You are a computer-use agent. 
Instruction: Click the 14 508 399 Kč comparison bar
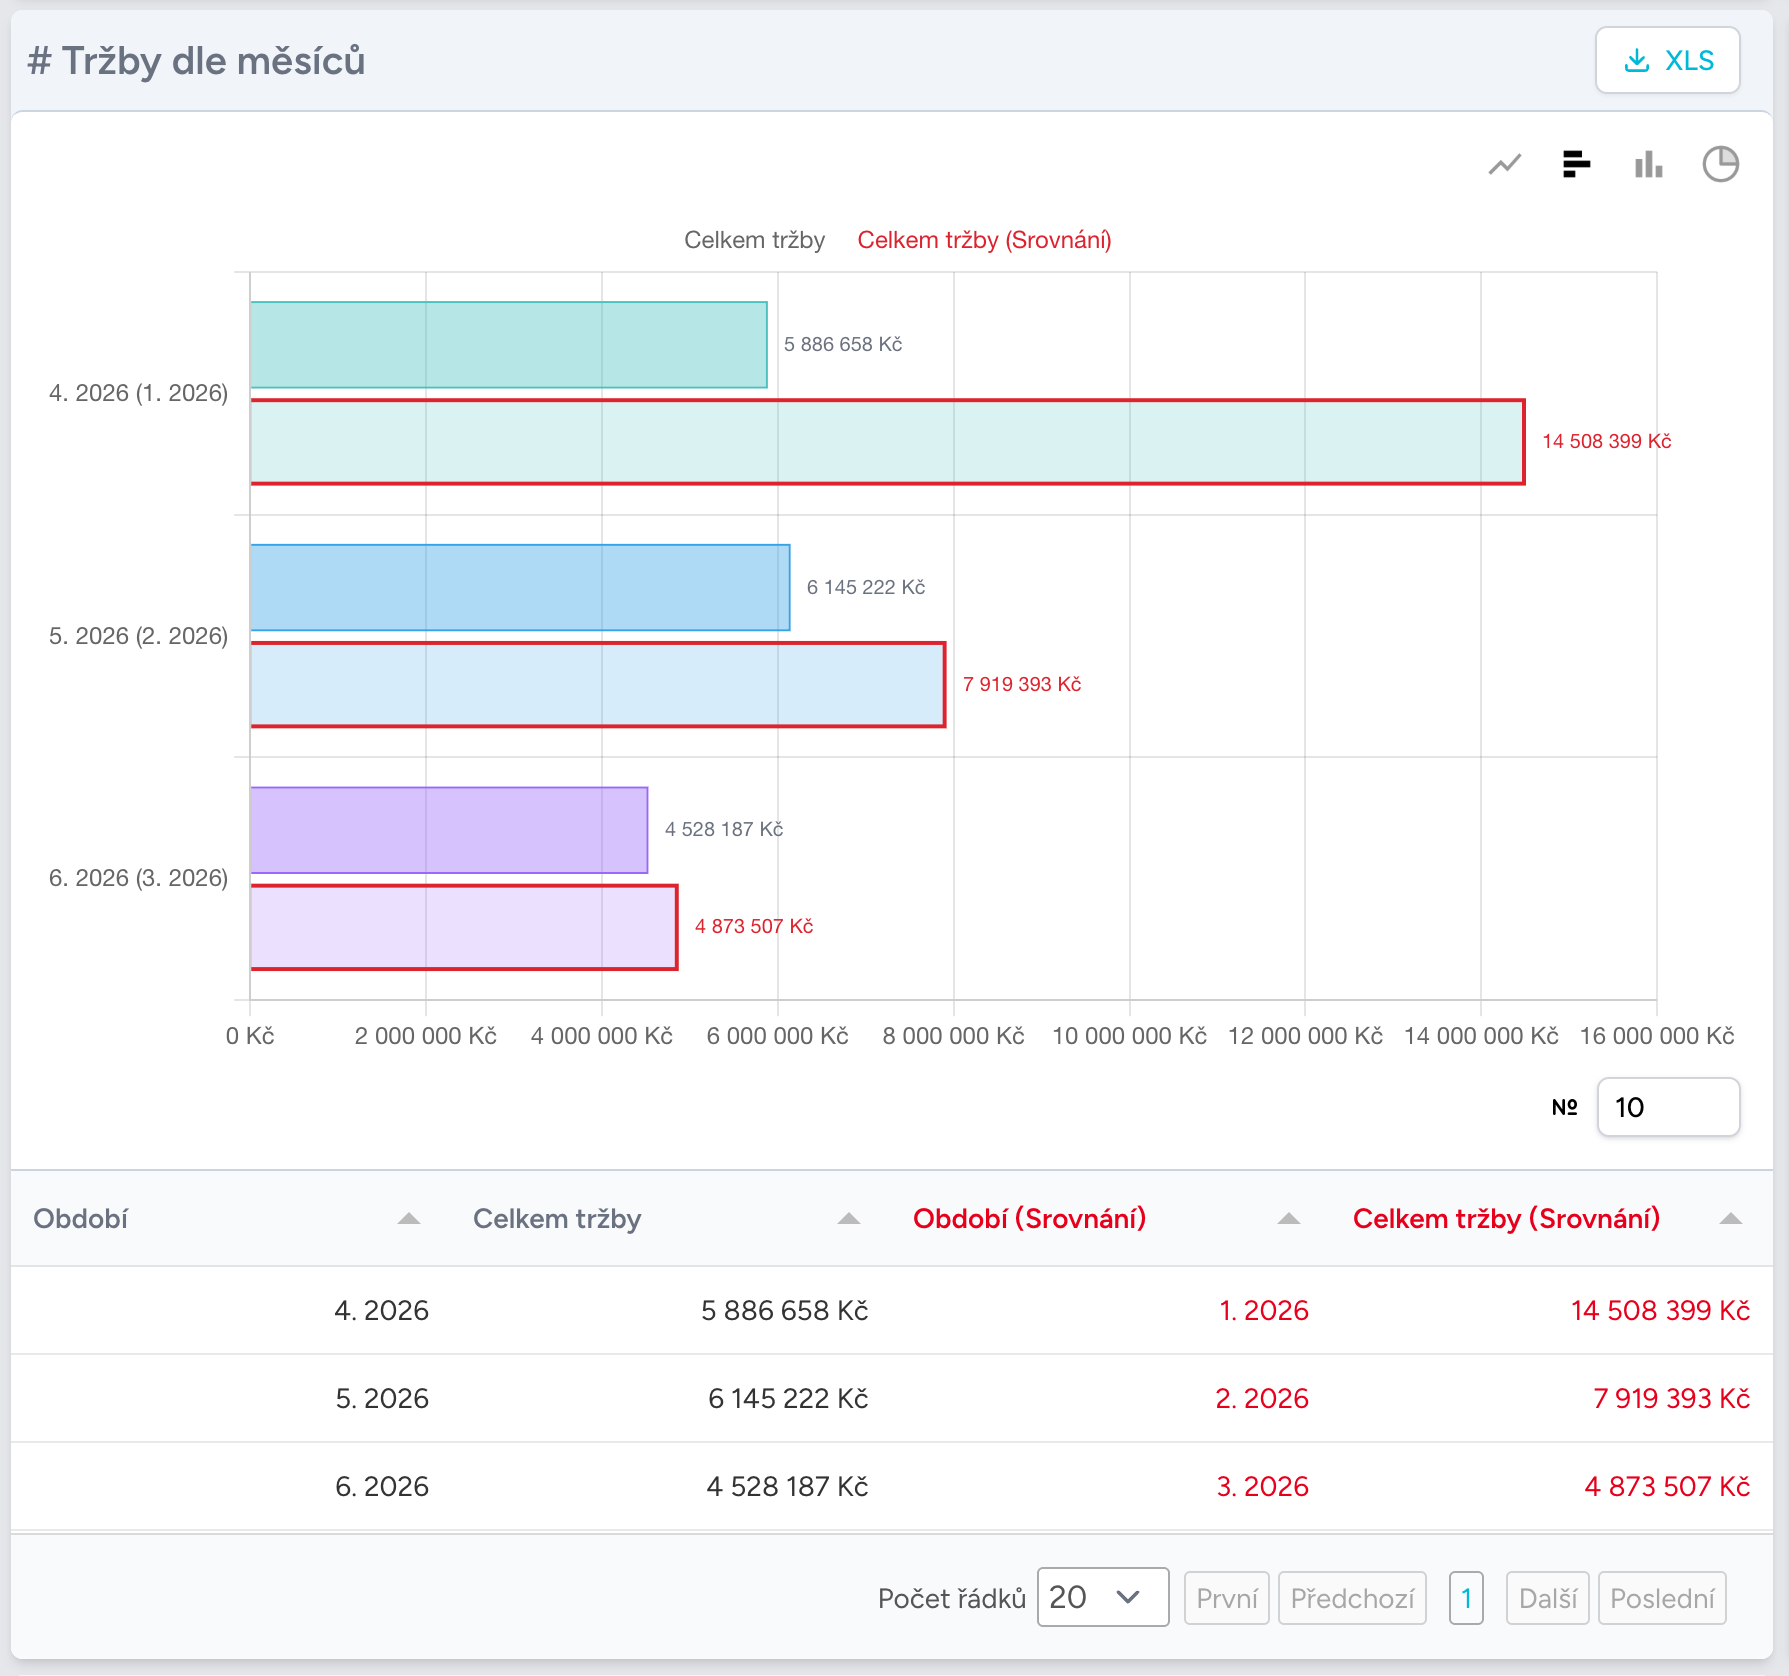pyautogui.click(x=887, y=442)
